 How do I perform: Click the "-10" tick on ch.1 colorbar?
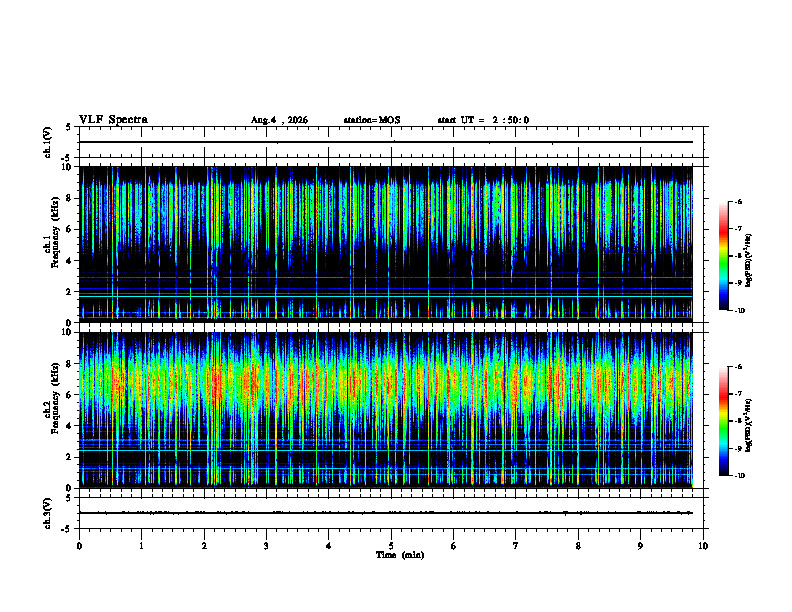coord(739,311)
